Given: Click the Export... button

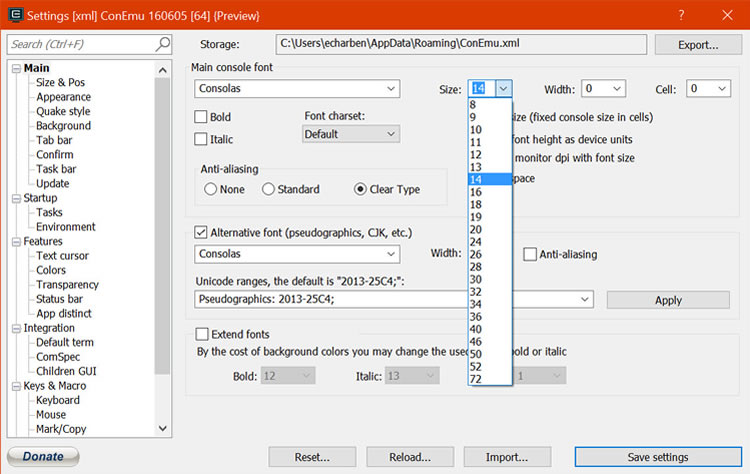Looking at the screenshot, I should 698,44.
